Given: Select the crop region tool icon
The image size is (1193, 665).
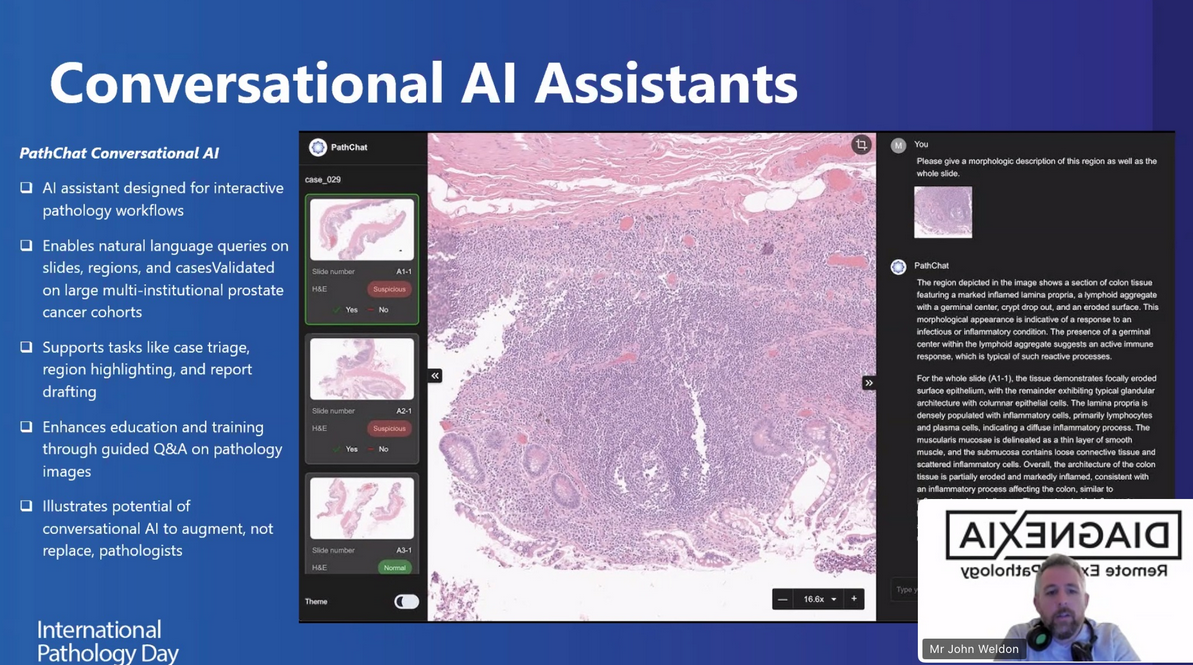Looking at the screenshot, I should click(861, 145).
